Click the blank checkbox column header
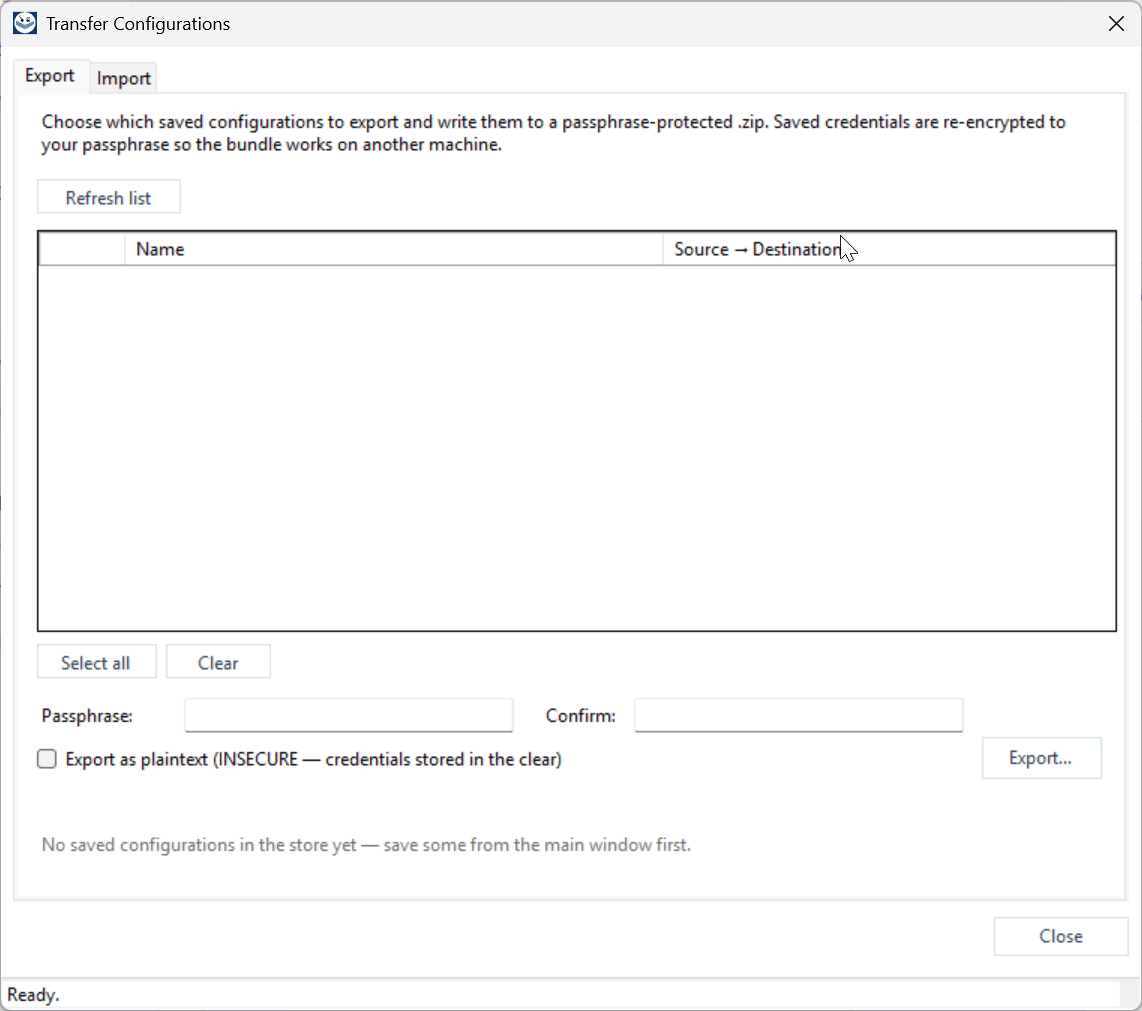The height and width of the screenshot is (1011, 1142). pyautogui.click(x=82, y=249)
